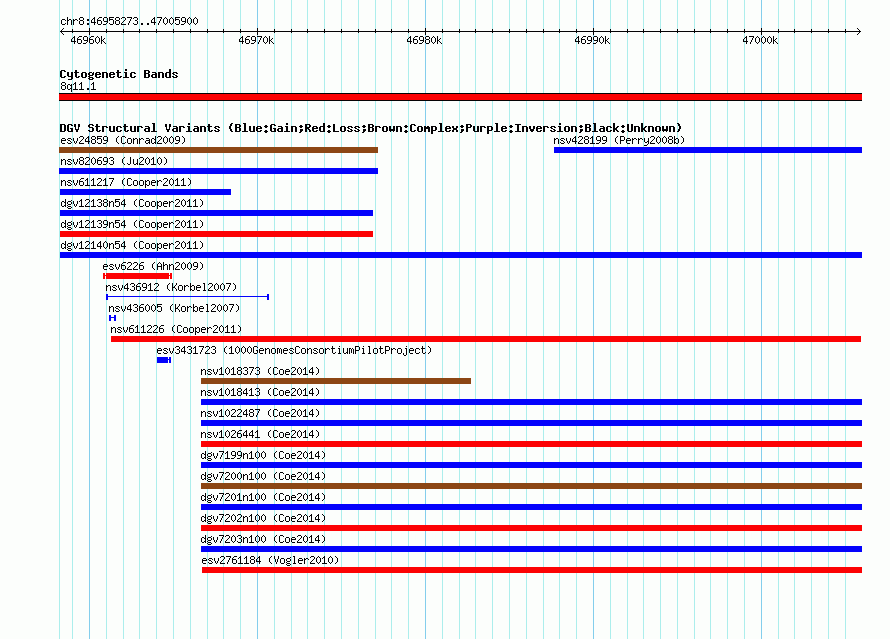This screenshot has width=890, height=639.
Task: Open variant label dgv7199n100 (Coe2014)
Action: [263, 455]
